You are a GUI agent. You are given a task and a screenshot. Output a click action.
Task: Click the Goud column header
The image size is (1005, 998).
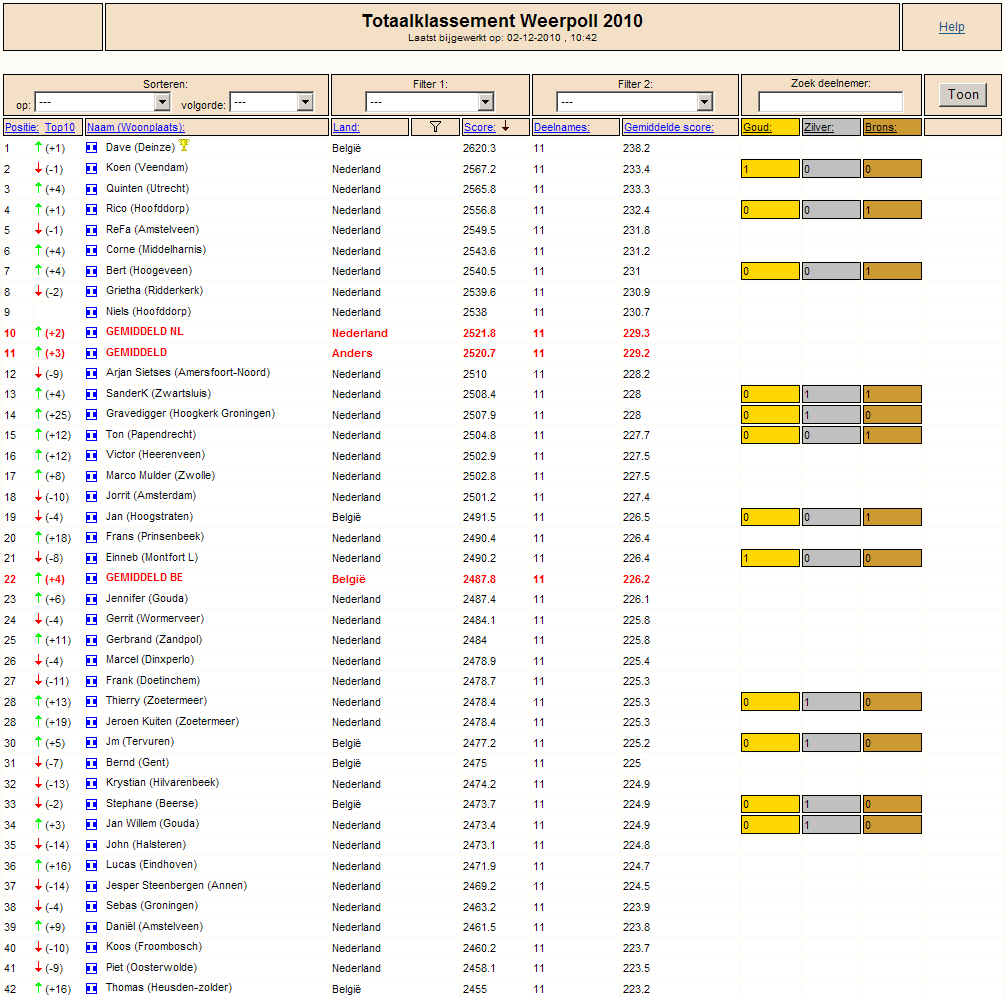click(x=757, y=128)
